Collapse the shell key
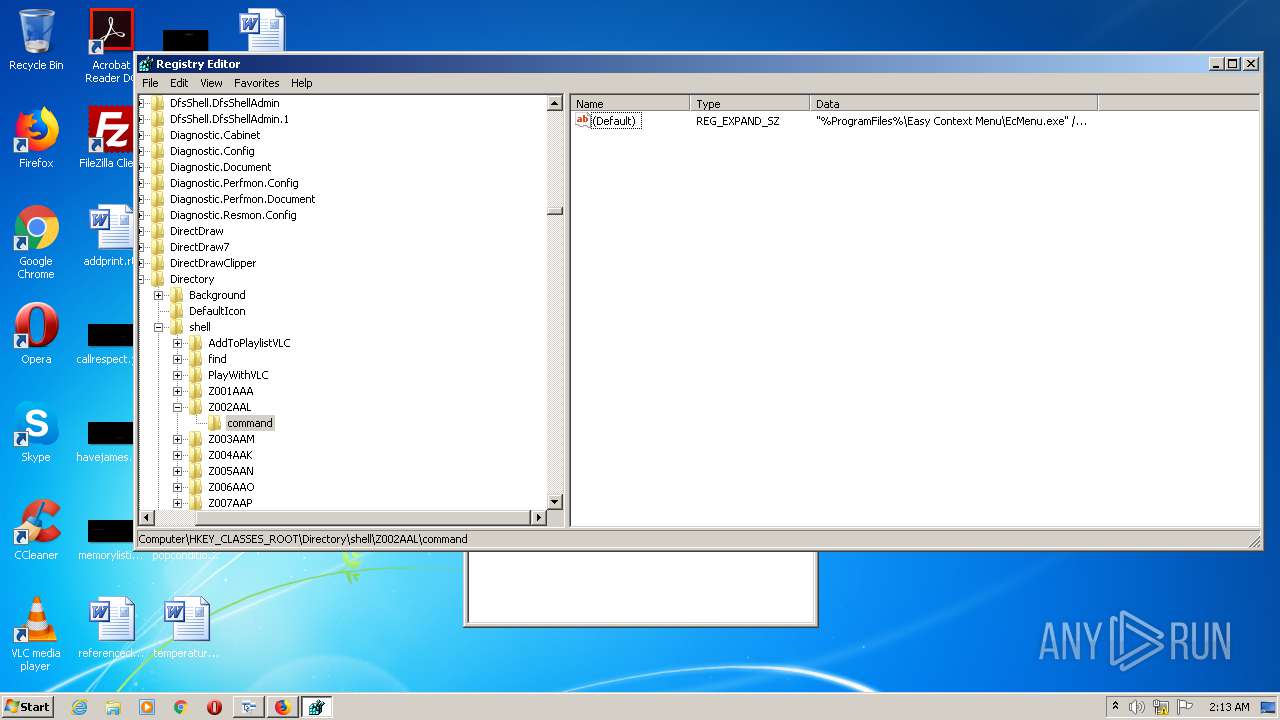Viewport: 1280px width, 720px height. 159,327
